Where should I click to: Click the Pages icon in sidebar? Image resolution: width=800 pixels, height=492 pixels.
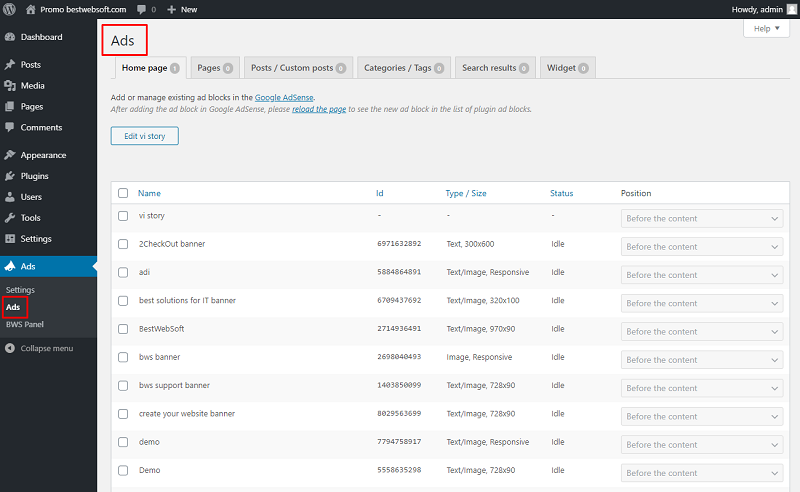click(10, 106)
